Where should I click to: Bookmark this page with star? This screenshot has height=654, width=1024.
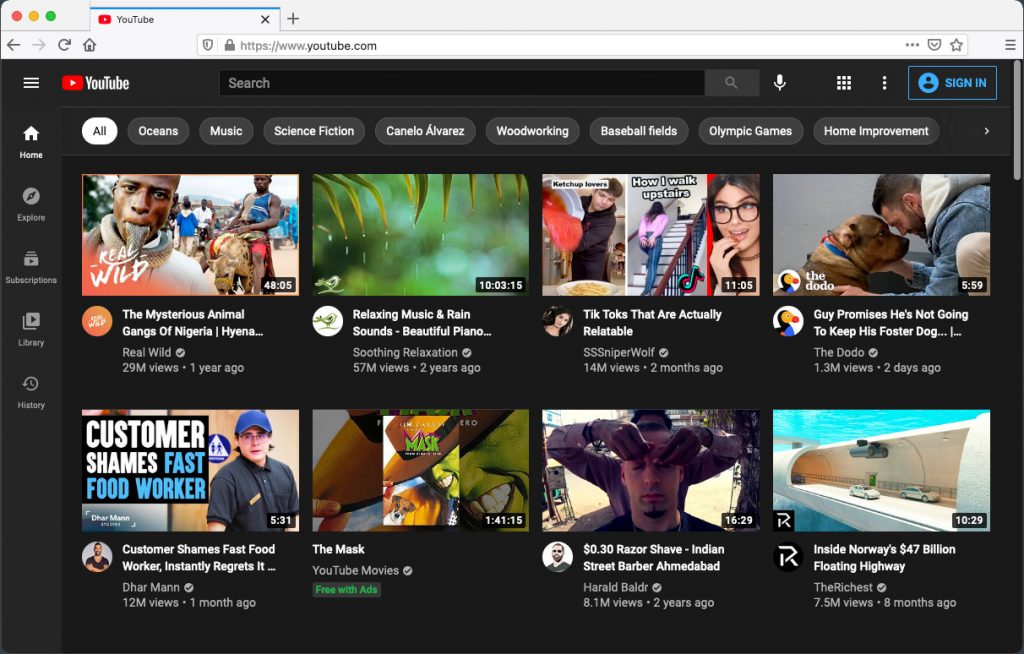click(x=956, y=45)
